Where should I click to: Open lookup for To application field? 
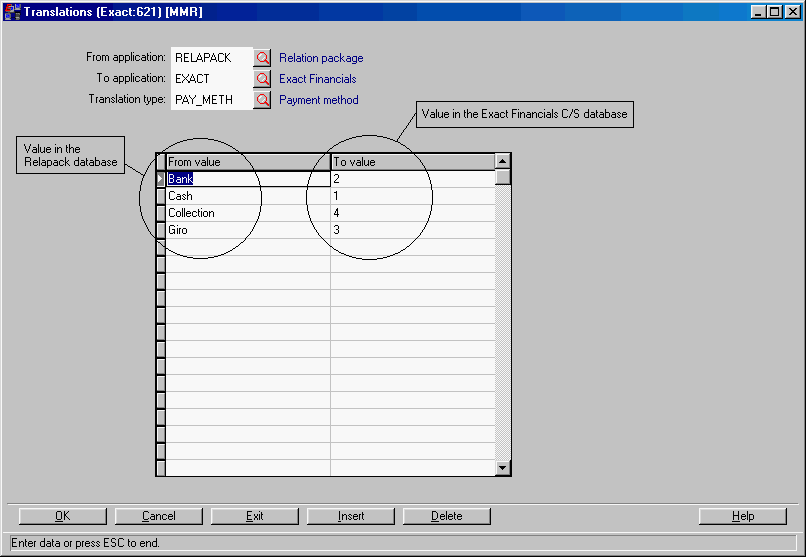(x=262, y=79)
